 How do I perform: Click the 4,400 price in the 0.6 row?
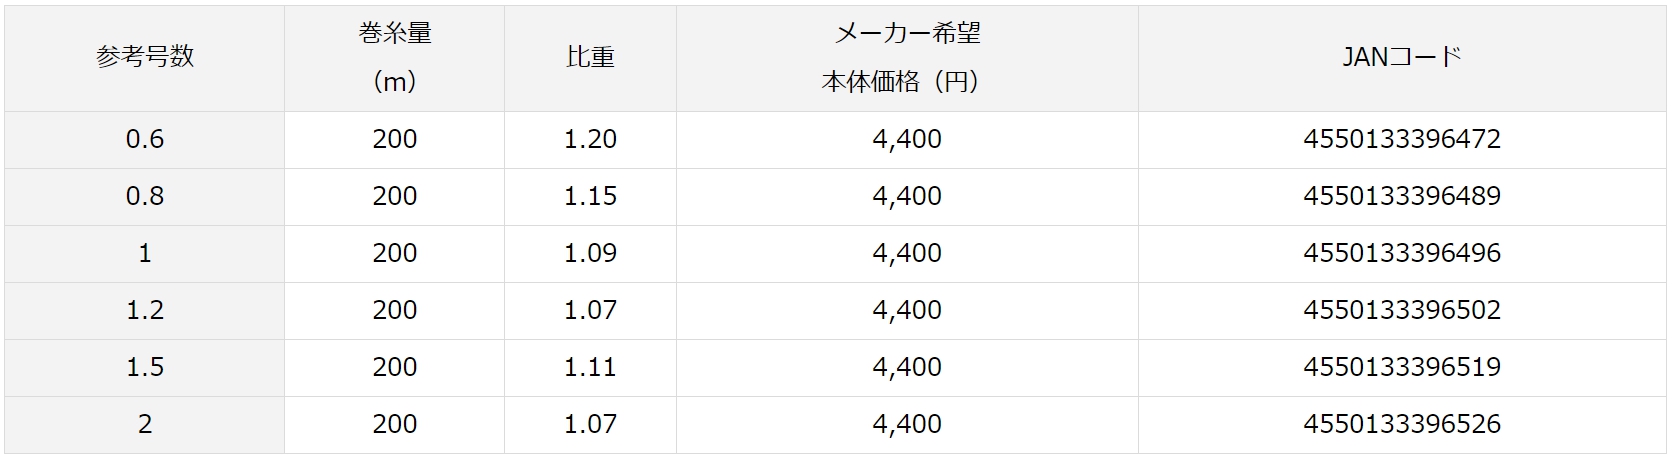(x=907, y=139)
